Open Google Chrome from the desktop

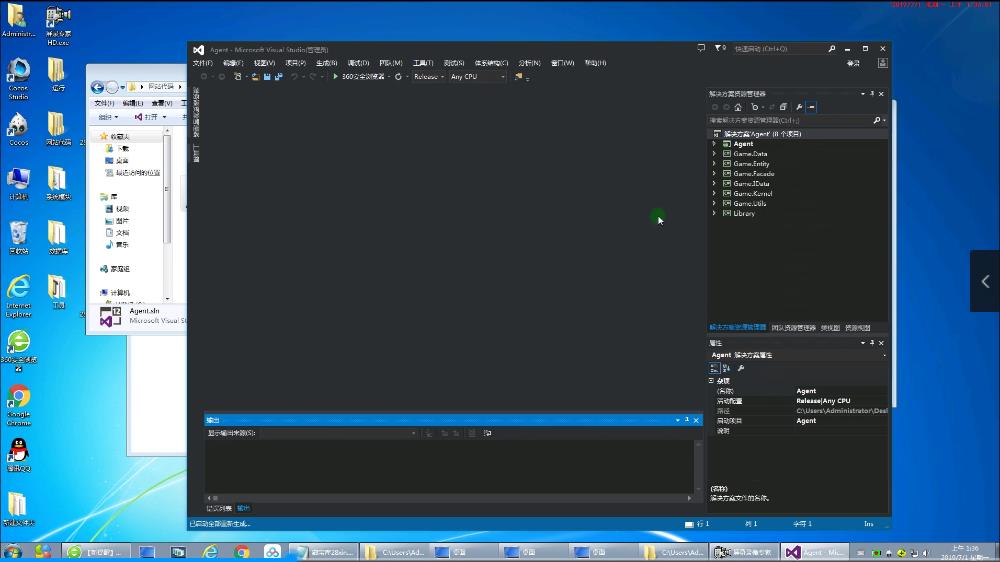(18, 398)
